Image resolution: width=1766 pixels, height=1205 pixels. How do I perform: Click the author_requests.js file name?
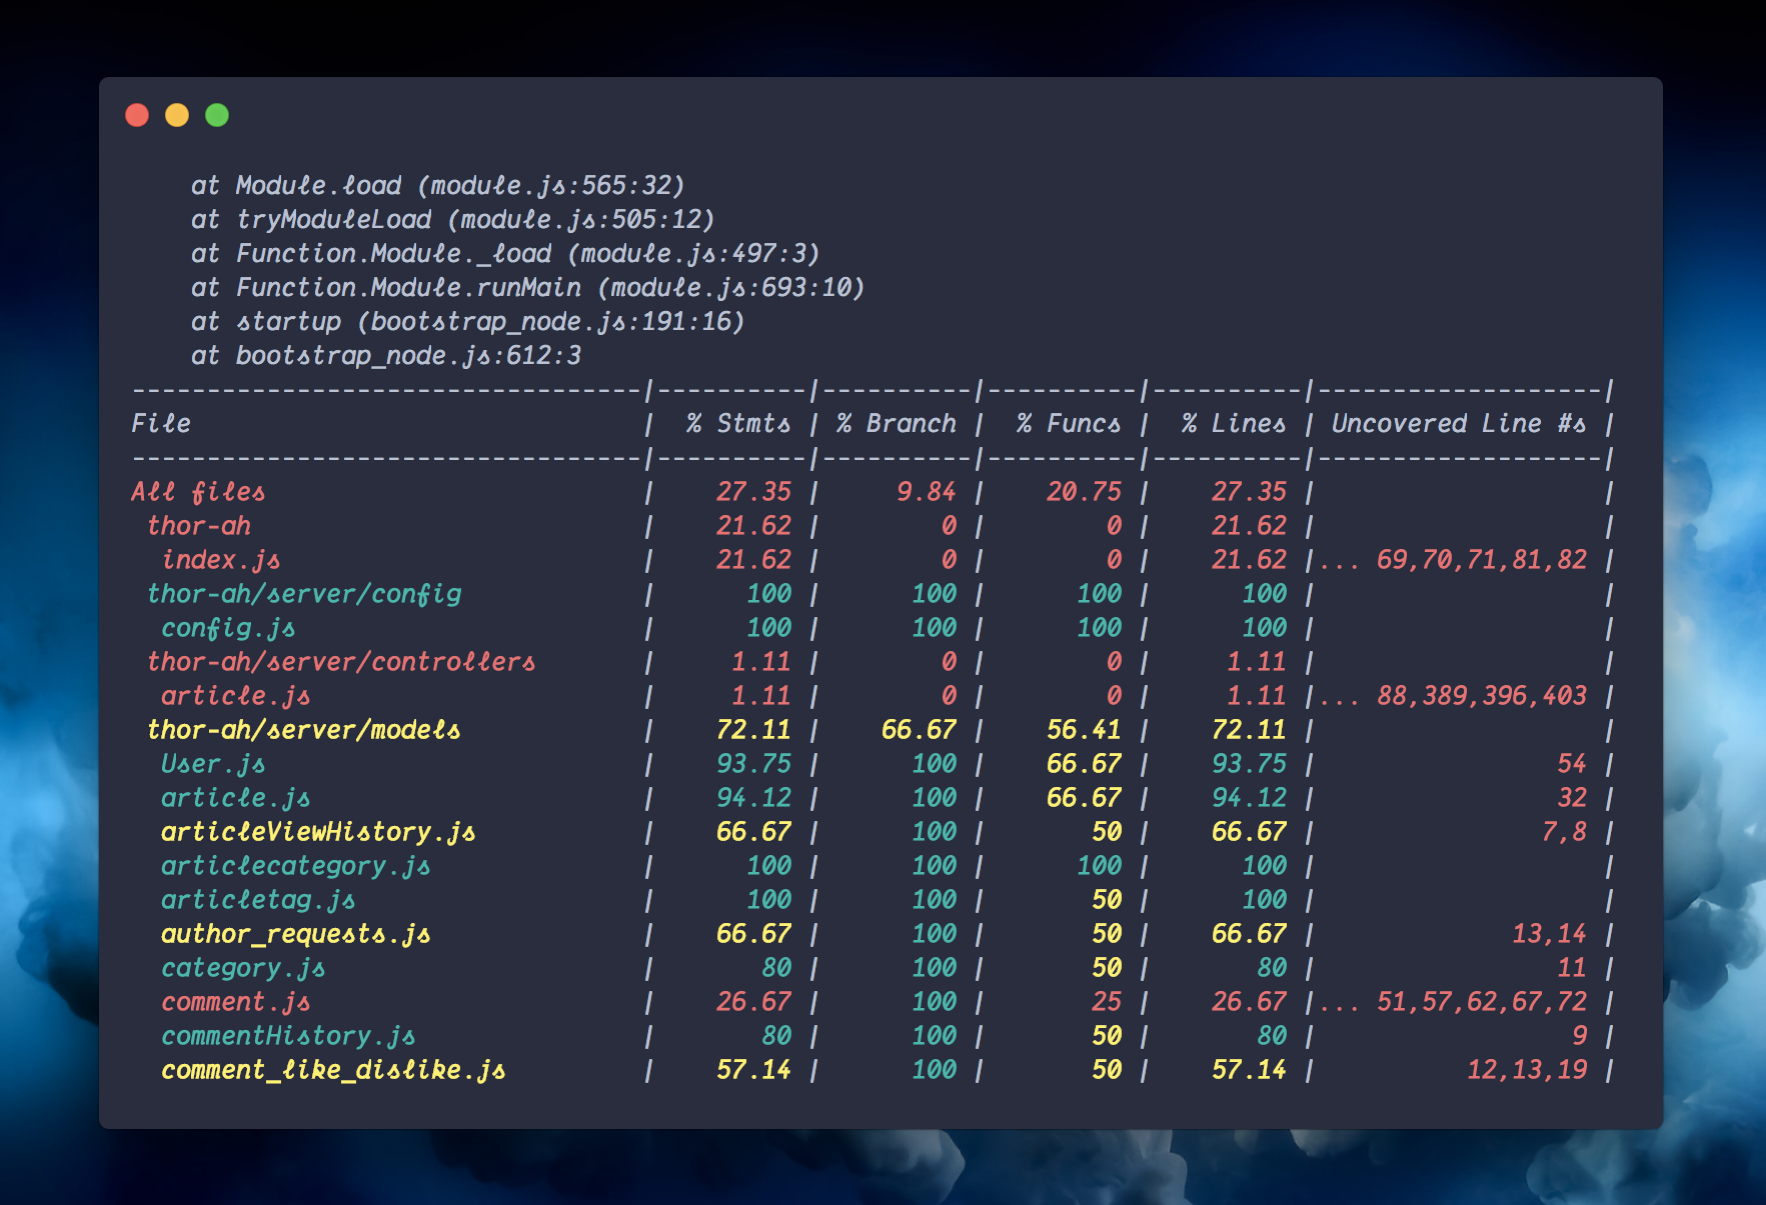tap(296, 934)
